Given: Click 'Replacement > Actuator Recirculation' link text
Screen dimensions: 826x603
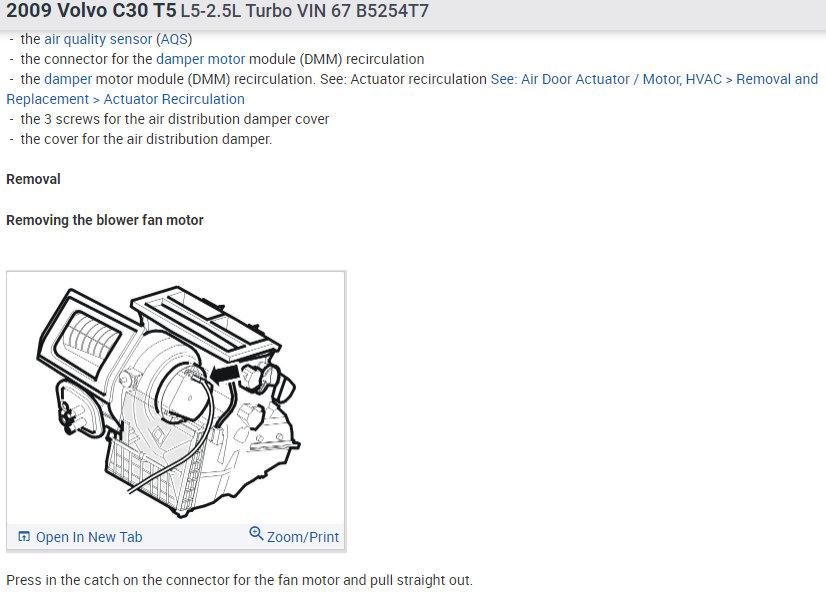Looking at the screenshot, I should click(x=125, y=99).
